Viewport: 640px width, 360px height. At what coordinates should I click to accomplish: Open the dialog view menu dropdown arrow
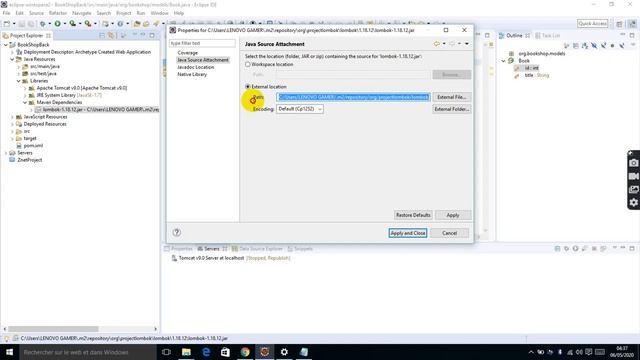point(467,44)
